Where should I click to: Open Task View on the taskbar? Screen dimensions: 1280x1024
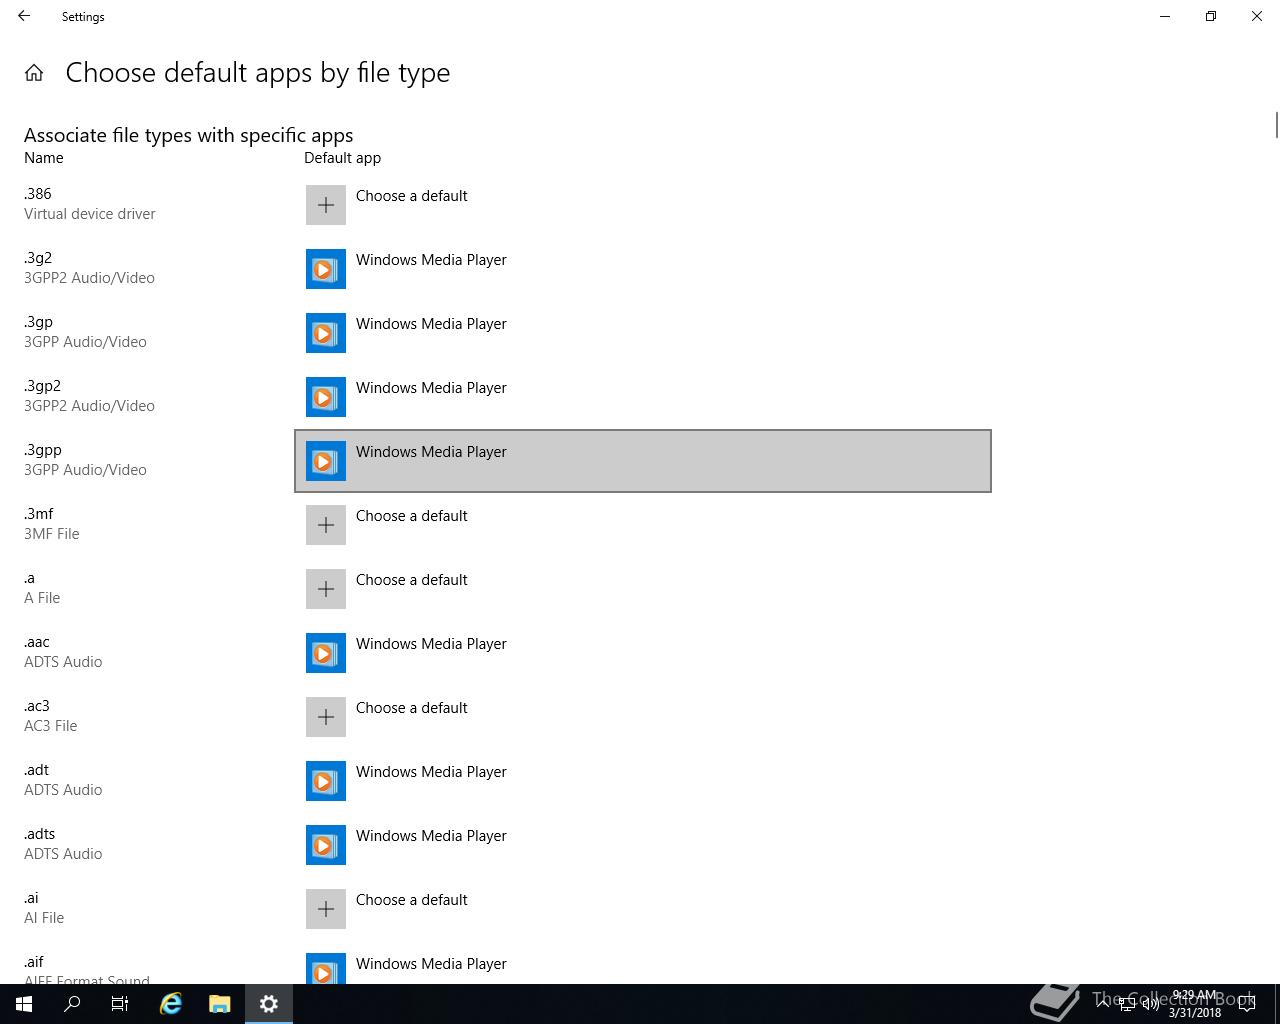click(120, 1004)
